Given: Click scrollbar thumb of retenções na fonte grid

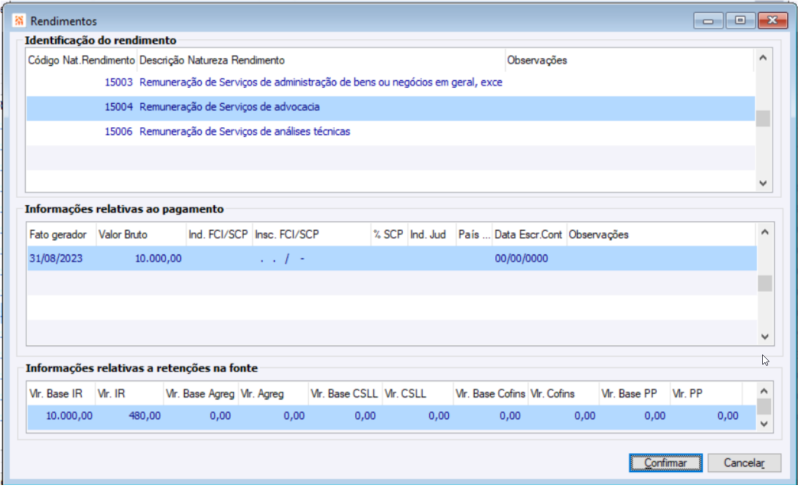Looking at the screenshot, I should point(764,407).
